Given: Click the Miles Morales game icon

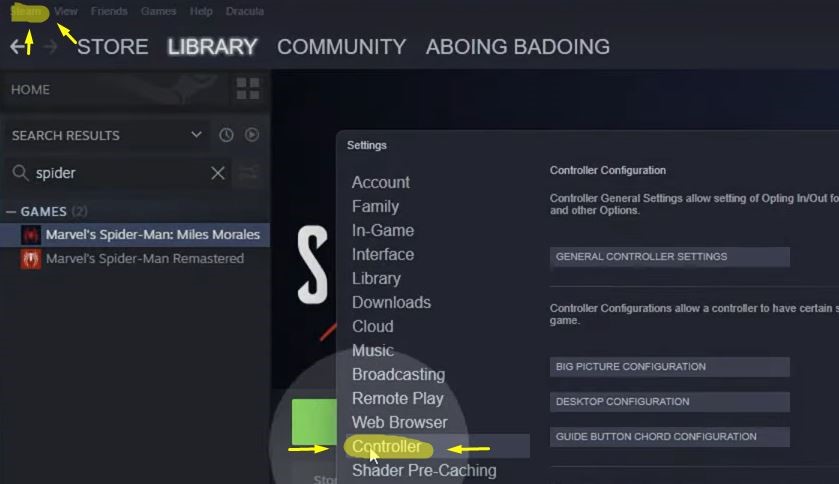Looking at the screenshot, I should [x=30, y=235].
